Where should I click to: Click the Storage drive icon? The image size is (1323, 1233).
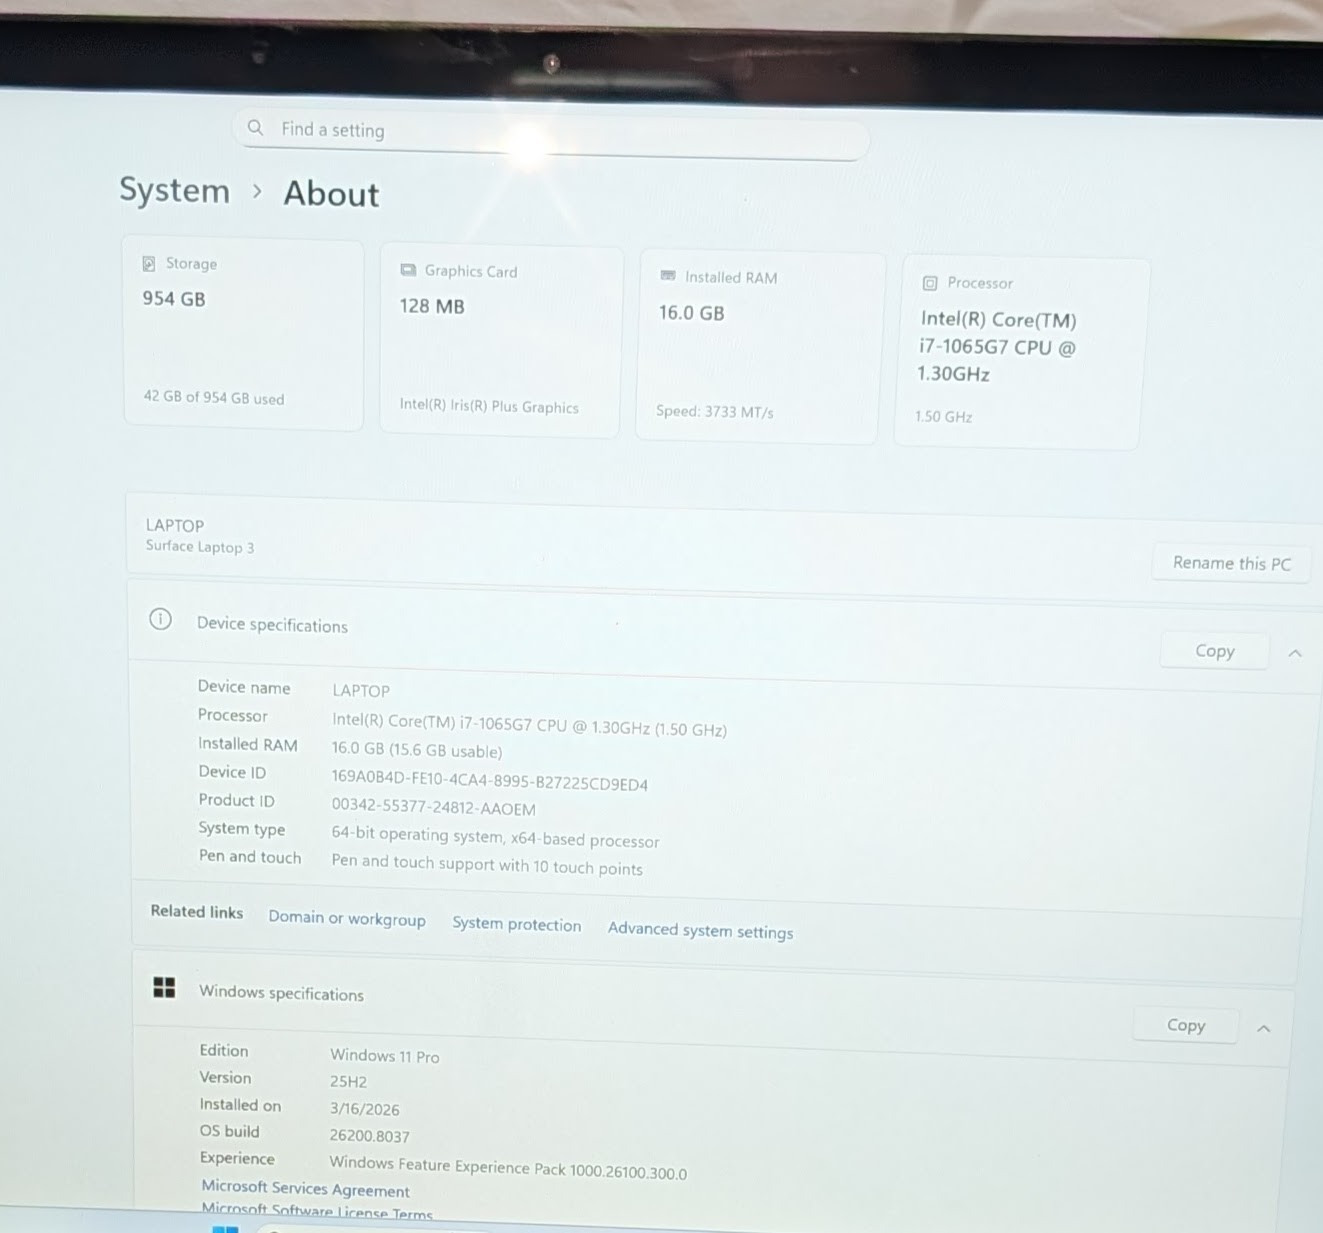pos(149,264)
